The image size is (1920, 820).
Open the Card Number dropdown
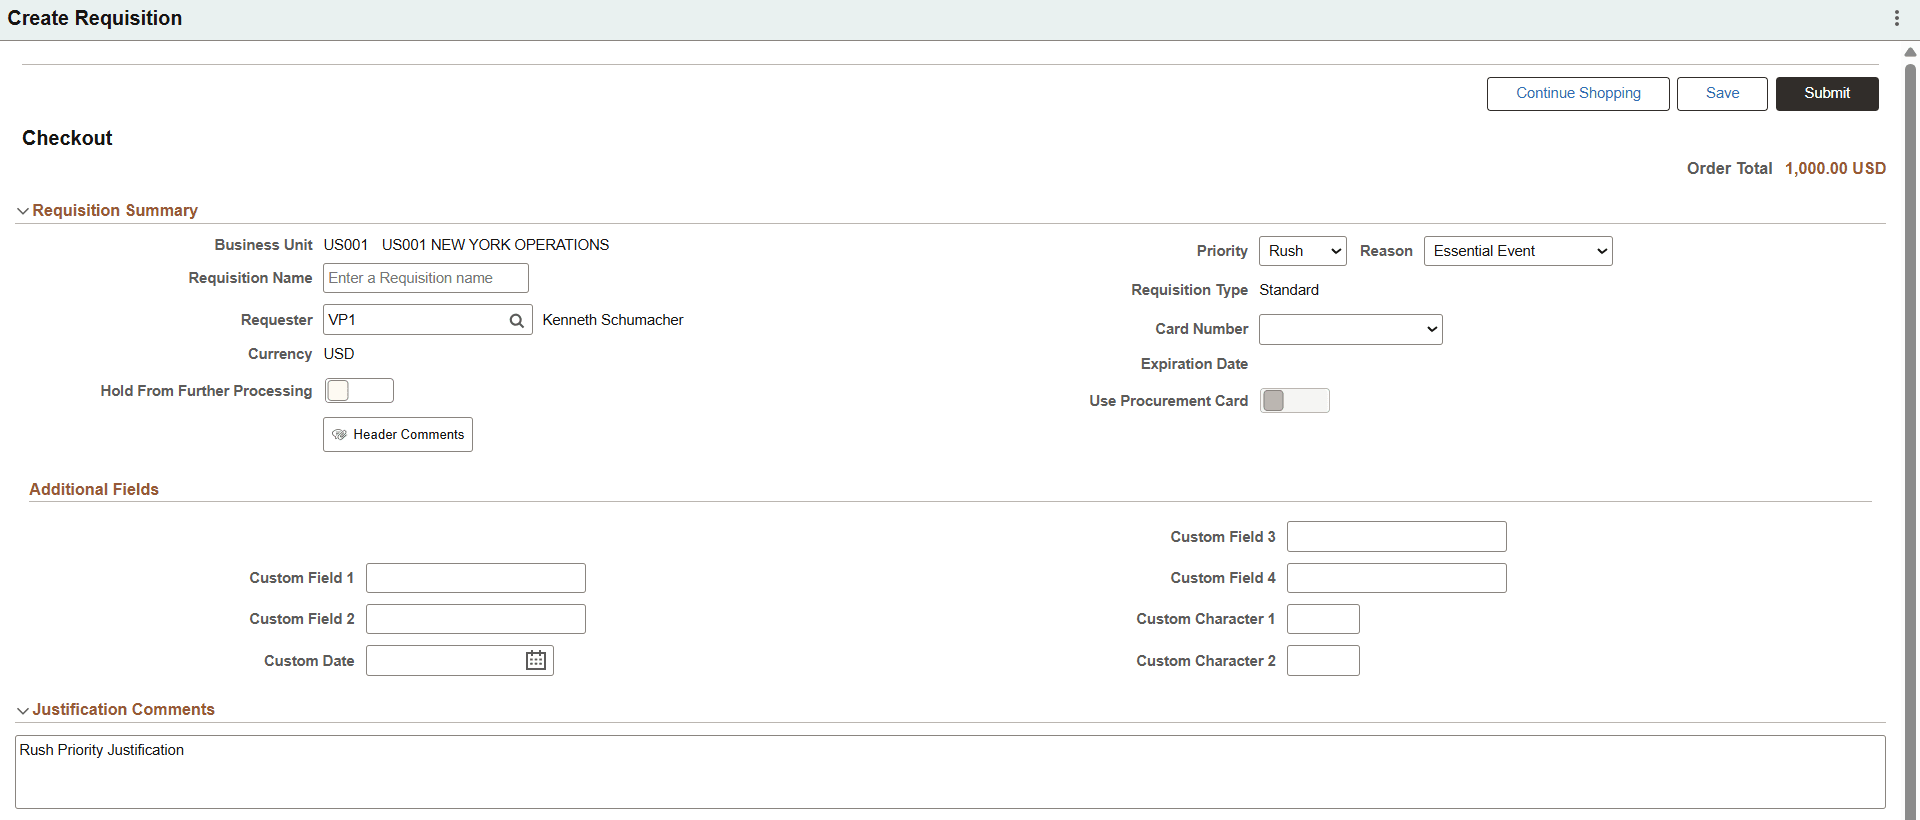click(x=1351, y=329)
